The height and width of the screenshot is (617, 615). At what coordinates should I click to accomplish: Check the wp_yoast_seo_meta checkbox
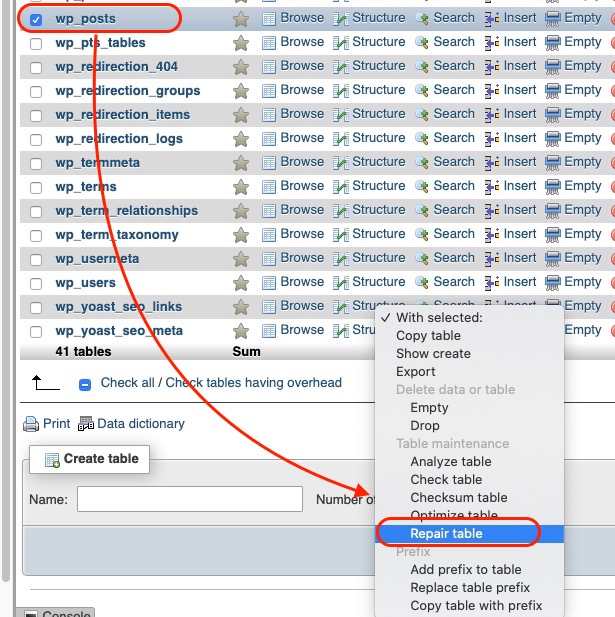click(x=36, y=331)
